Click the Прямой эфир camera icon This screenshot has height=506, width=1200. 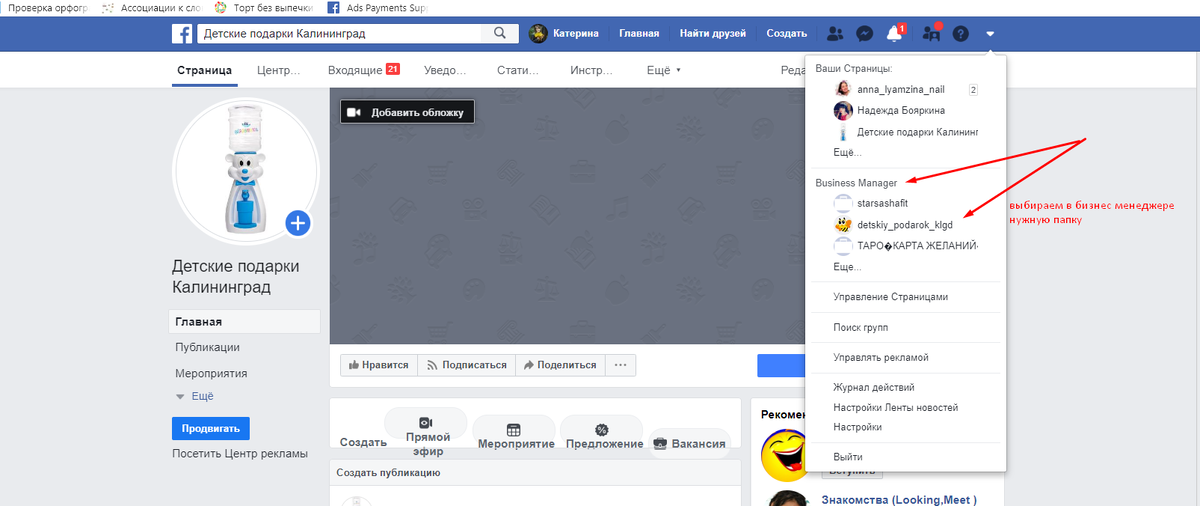pyautogui.click(x=425, y=422)
